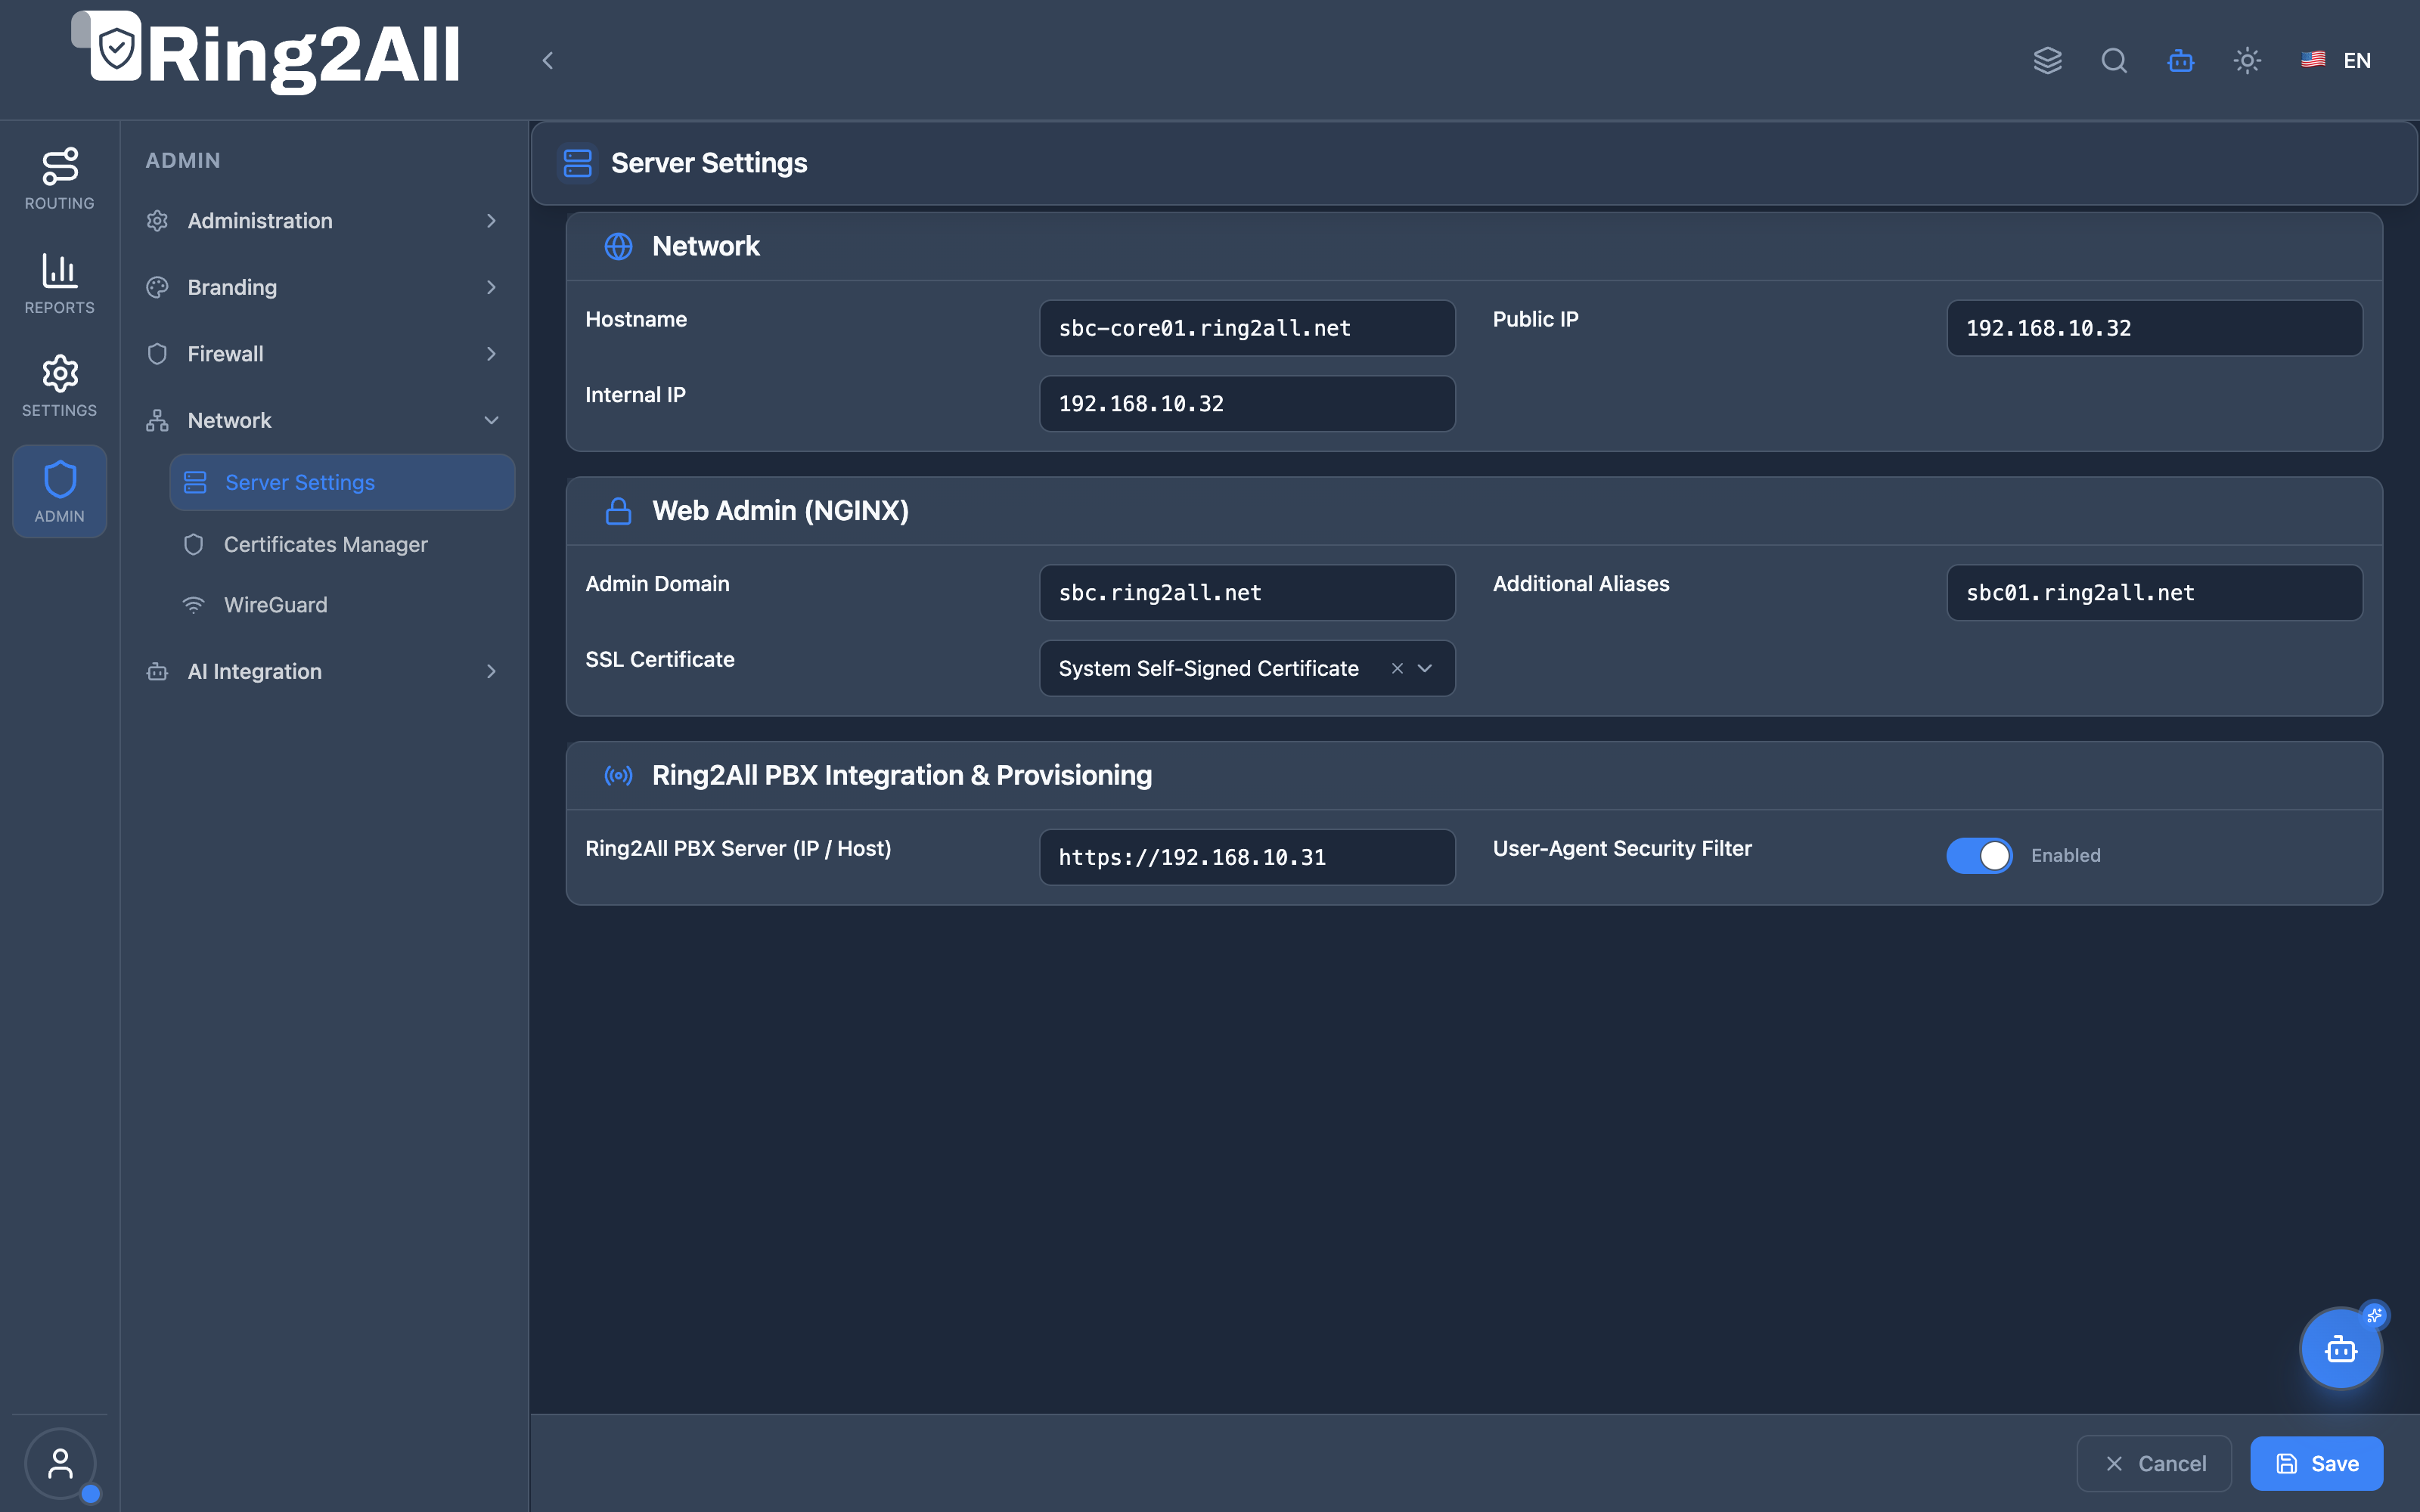Edit the Additional Aliases field
Viewport: 2420px width, 1512px height.
click(x=2154, y=593)
